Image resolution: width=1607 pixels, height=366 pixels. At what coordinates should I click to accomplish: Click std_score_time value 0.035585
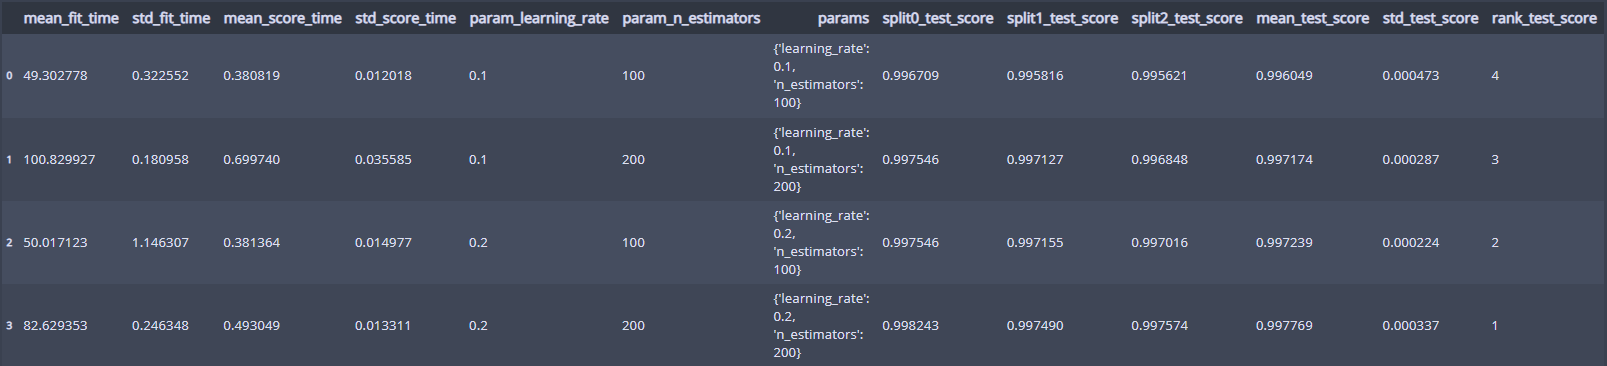[383, 160]
